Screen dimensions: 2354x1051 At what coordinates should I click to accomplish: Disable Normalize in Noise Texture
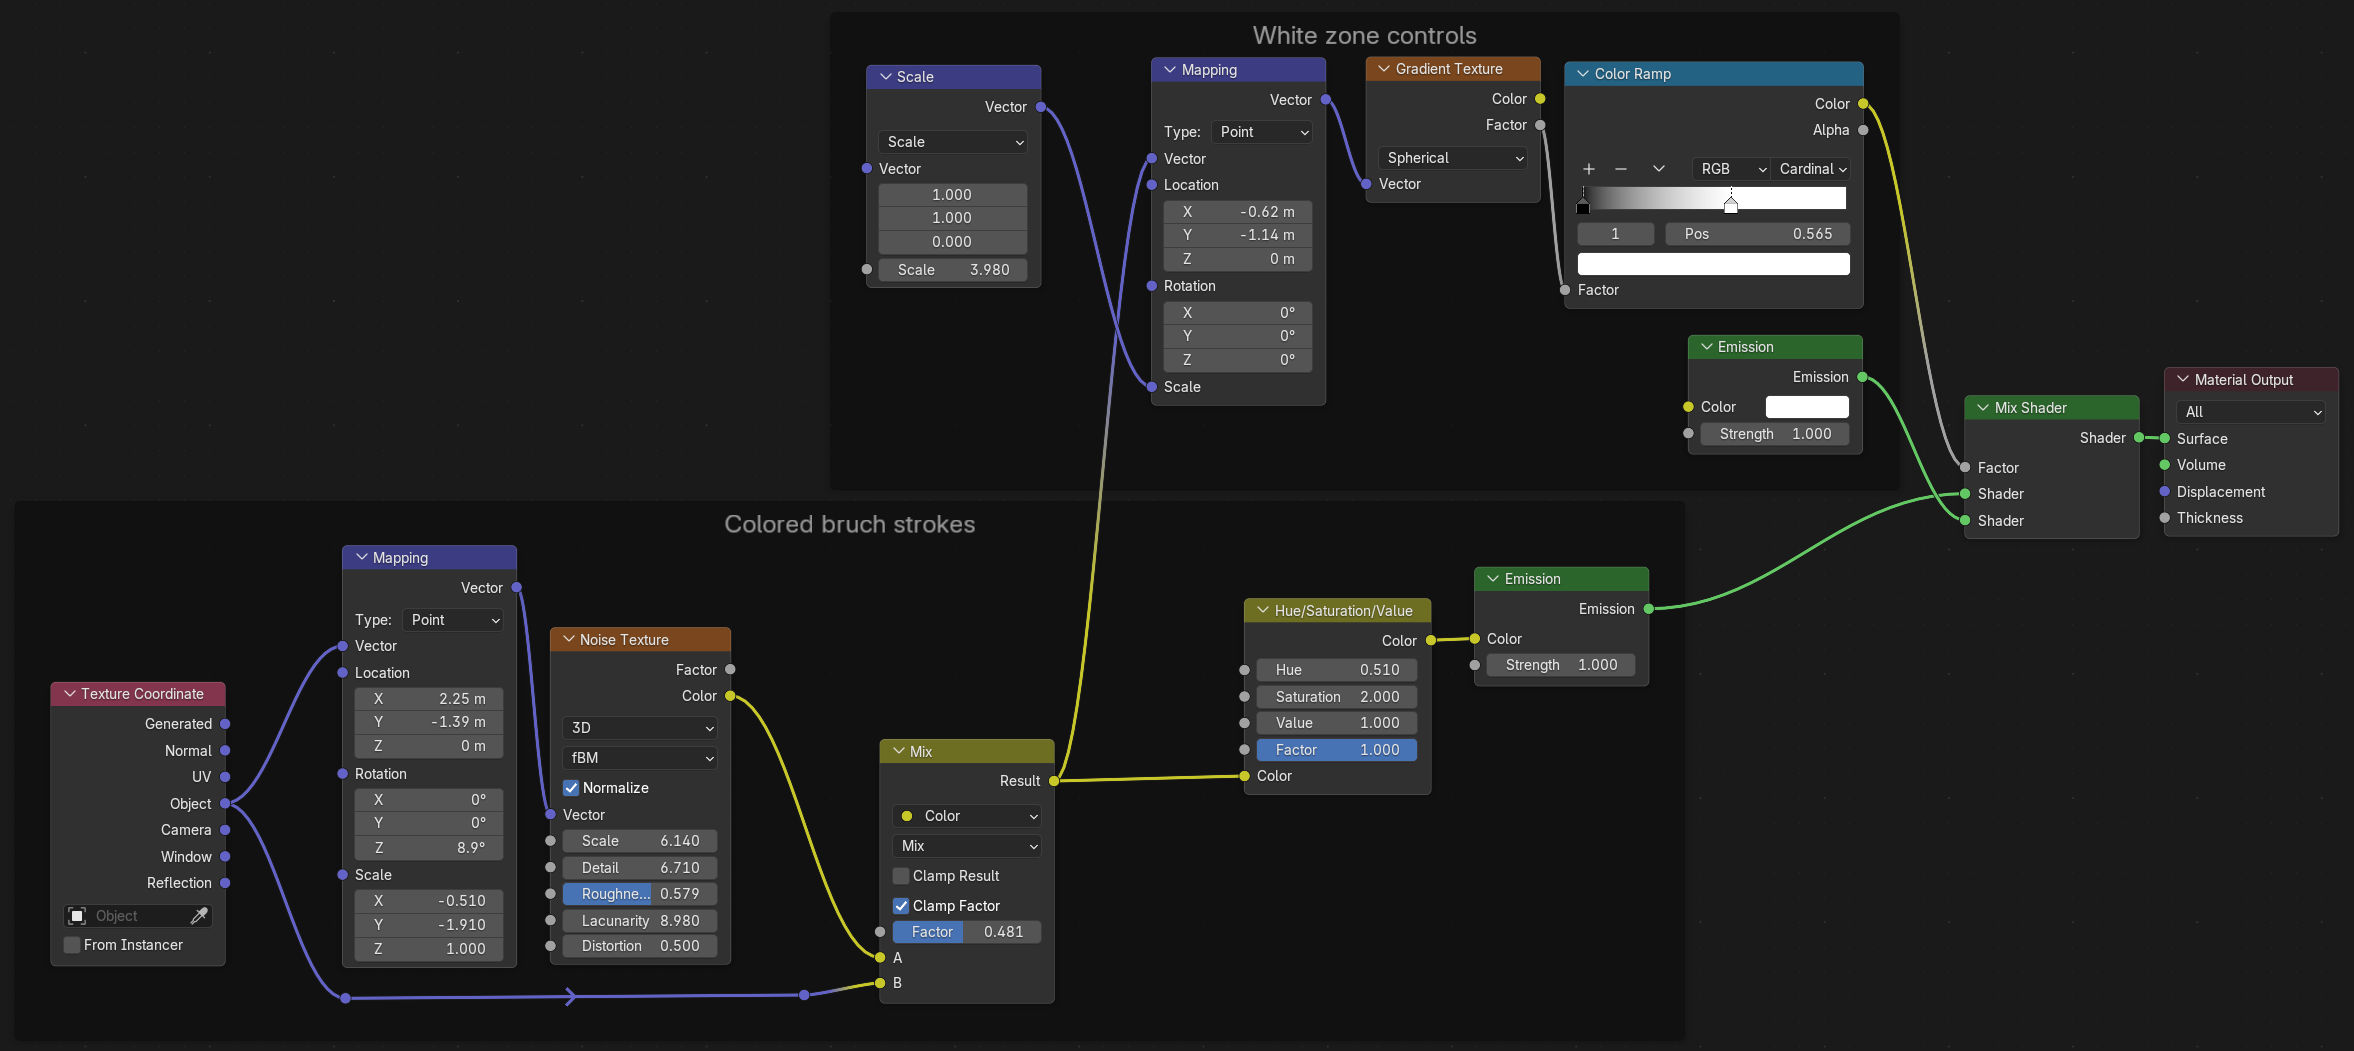(x=571, y=788)
